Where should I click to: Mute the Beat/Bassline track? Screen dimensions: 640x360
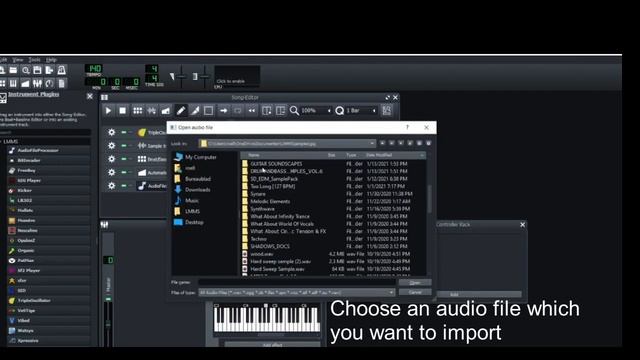click(124, 159)
